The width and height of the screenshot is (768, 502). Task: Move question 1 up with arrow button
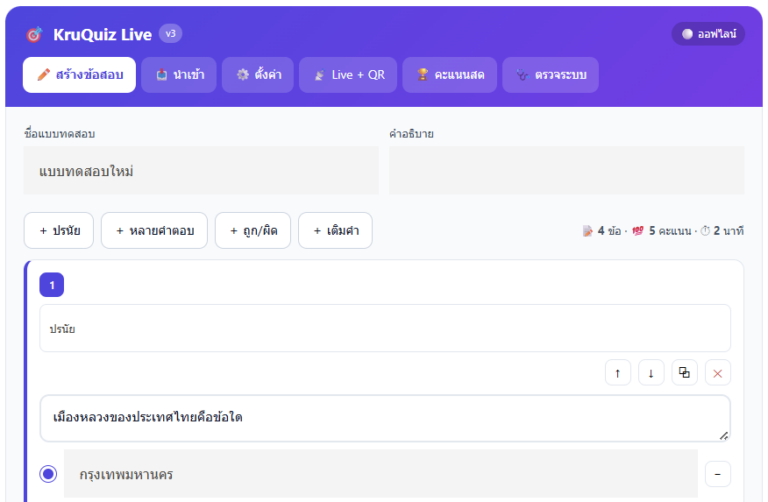click(x=618, y=373)
